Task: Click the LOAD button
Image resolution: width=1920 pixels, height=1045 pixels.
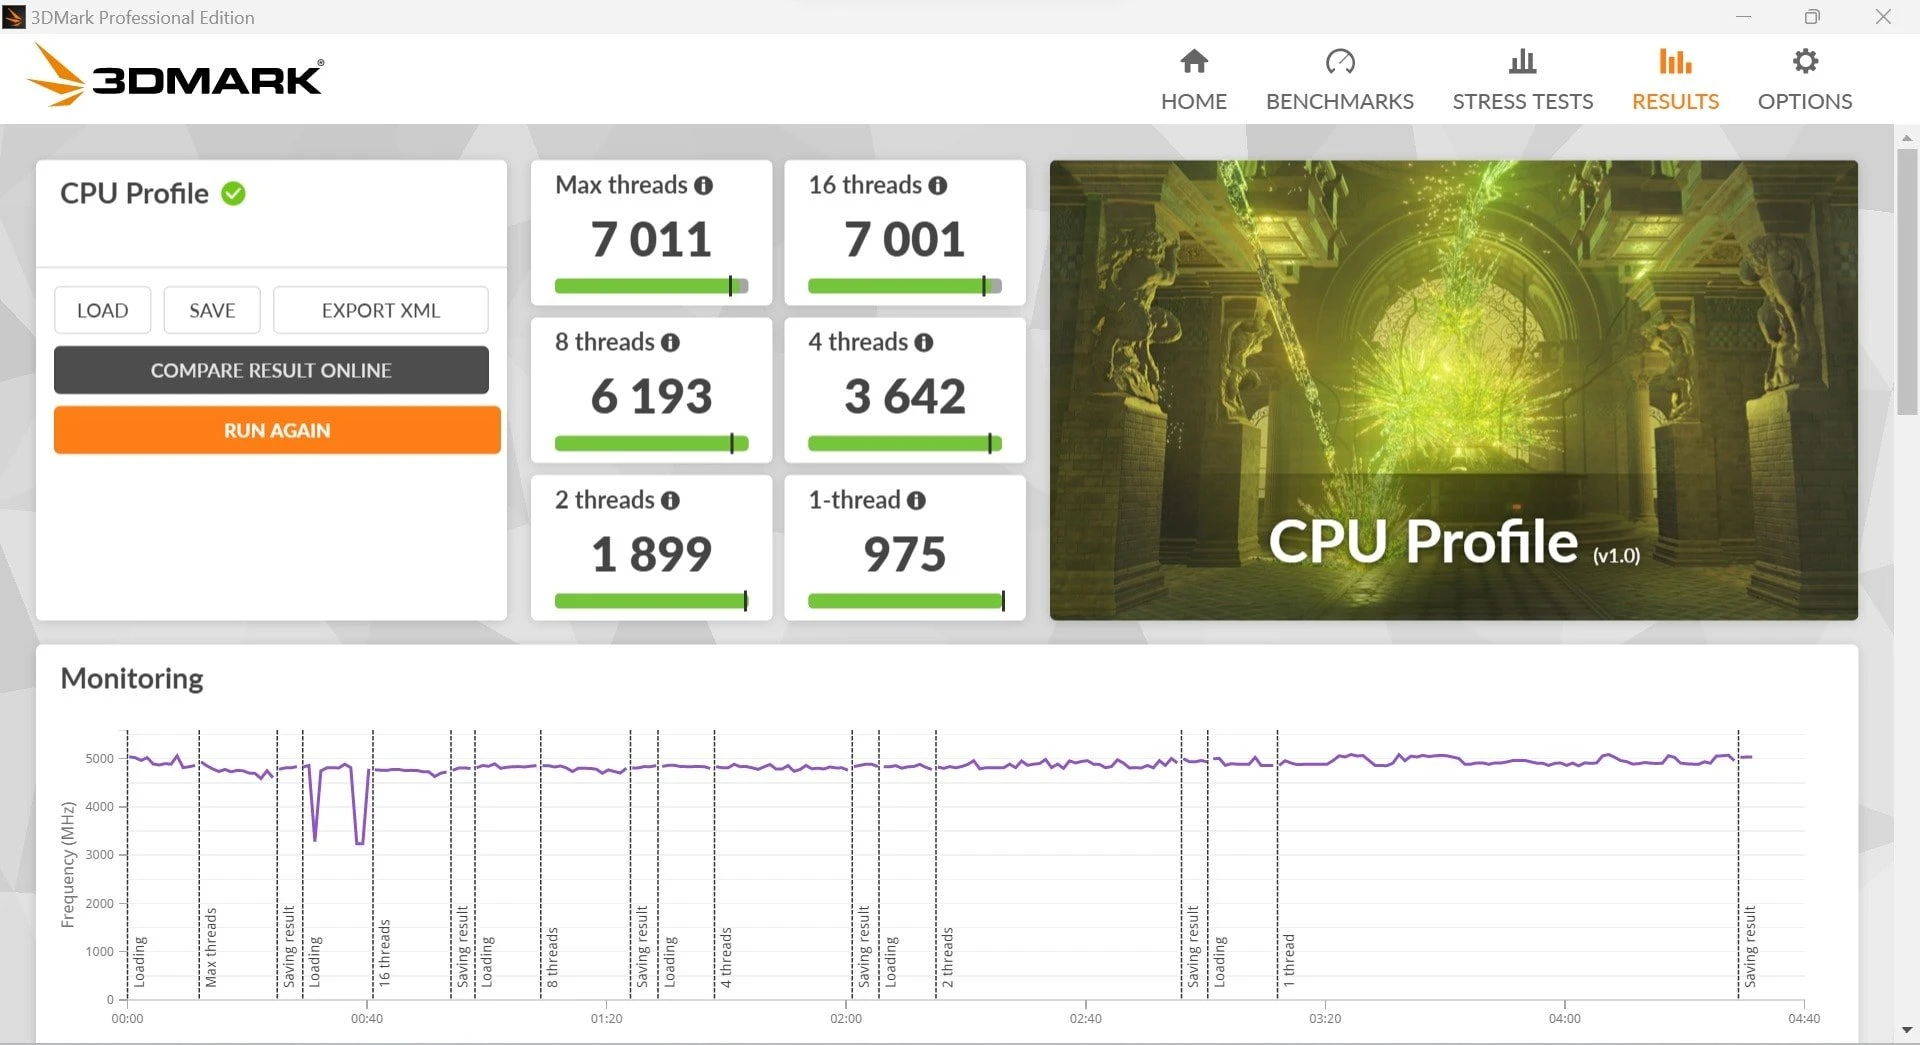Action: [x=103, y=311]
